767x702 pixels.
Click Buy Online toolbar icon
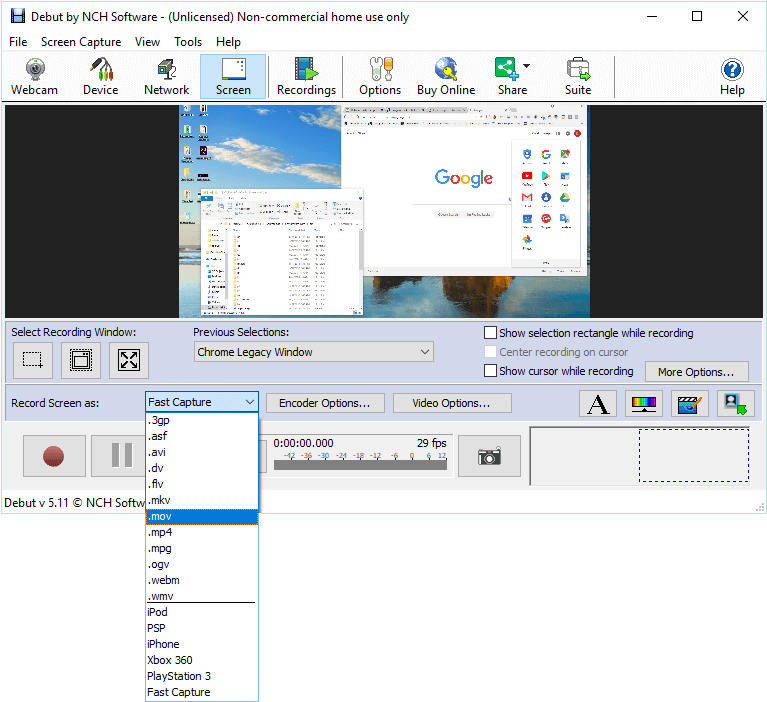[446, 77]
